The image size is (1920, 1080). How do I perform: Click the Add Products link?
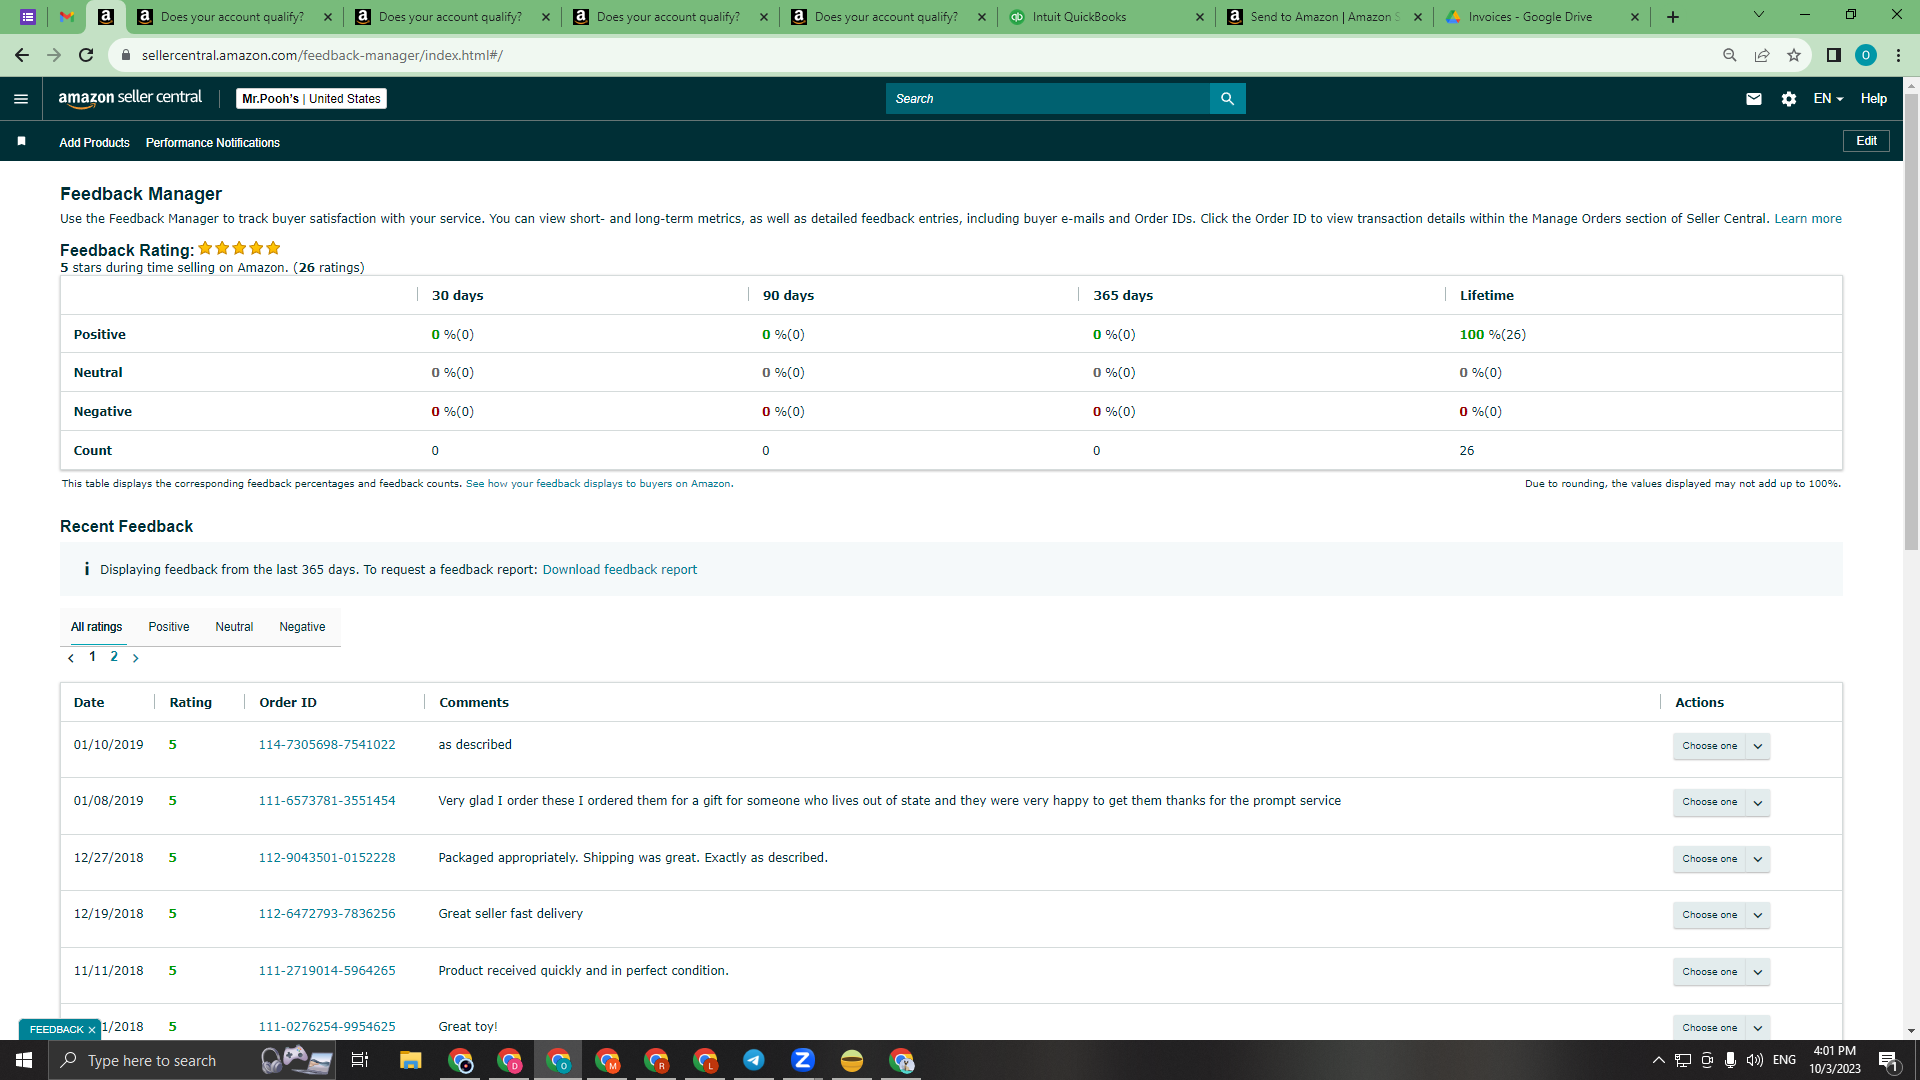94,143
